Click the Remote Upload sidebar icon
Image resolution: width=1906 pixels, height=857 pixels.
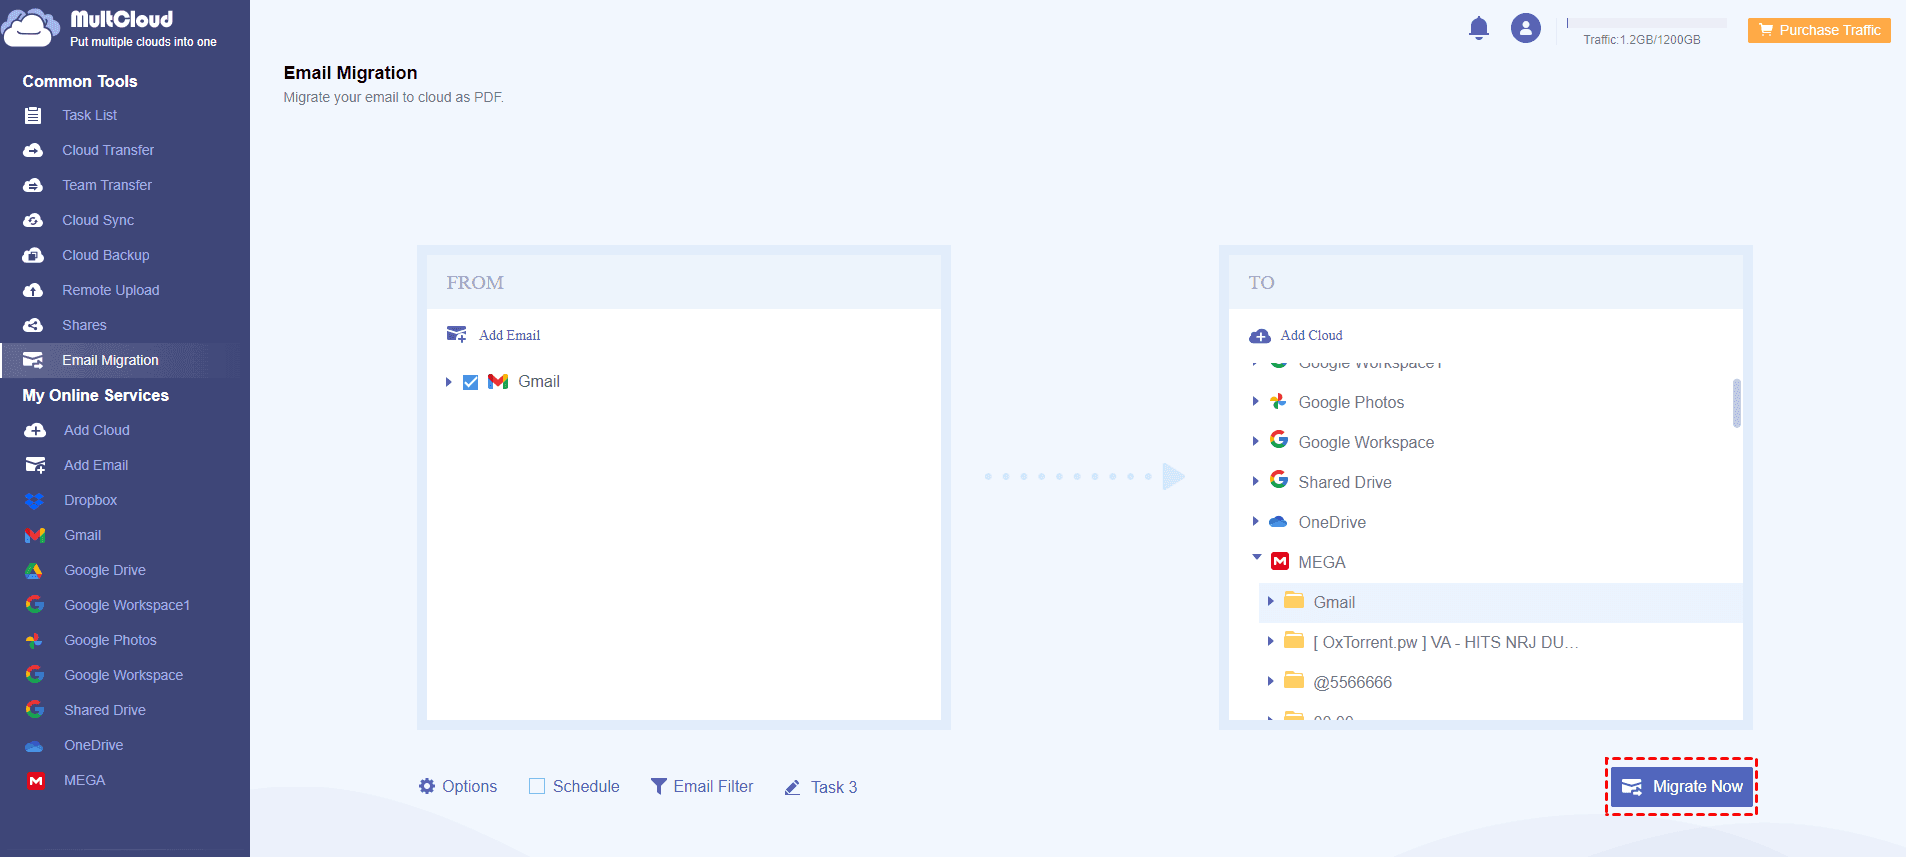click(33, 290)
